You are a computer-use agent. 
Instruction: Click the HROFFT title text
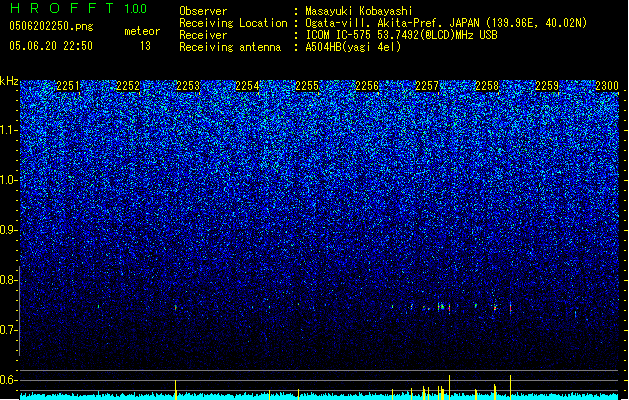pos(62,8)
